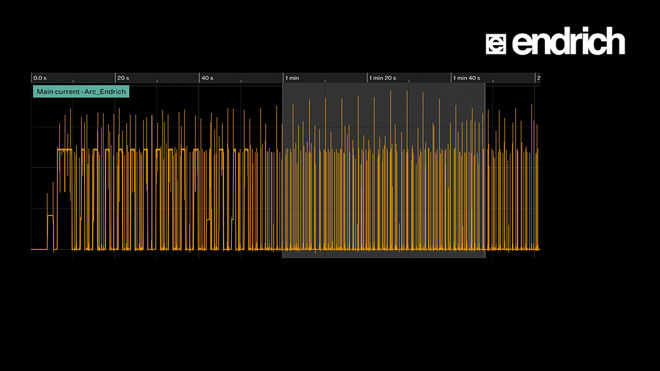Click the partially cut-off 2 min ruler label
660x371 pixels.
point(538,78)
